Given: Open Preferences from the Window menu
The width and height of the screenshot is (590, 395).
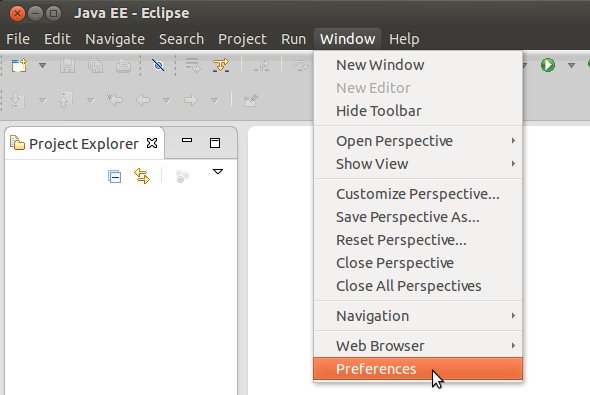Looking at the screenshot, I should (x=418, y=369).
